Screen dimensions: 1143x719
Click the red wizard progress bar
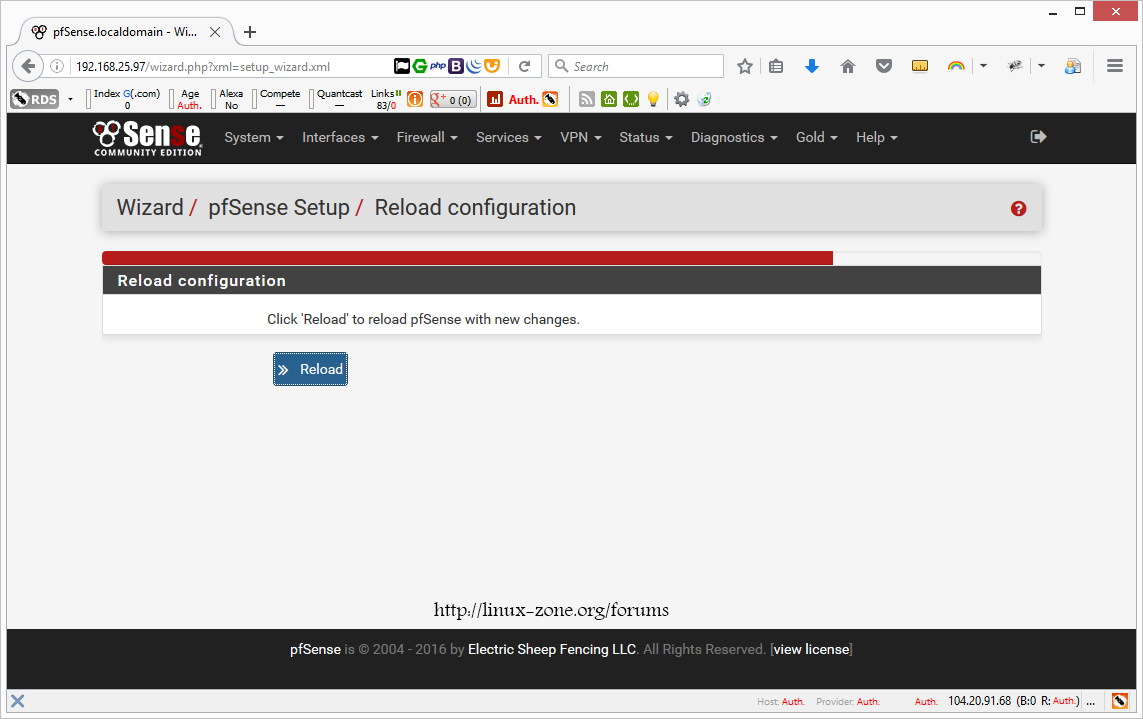point(467,258)
